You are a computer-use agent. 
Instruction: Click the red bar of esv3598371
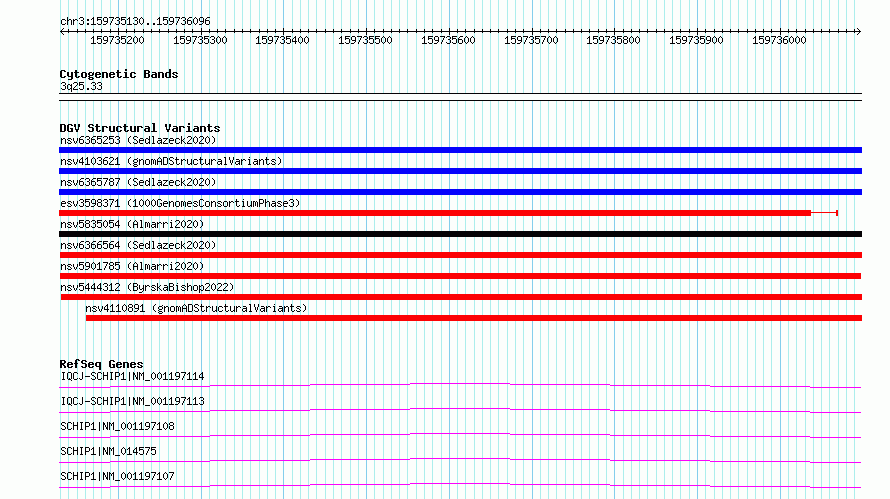click(435, 213)
